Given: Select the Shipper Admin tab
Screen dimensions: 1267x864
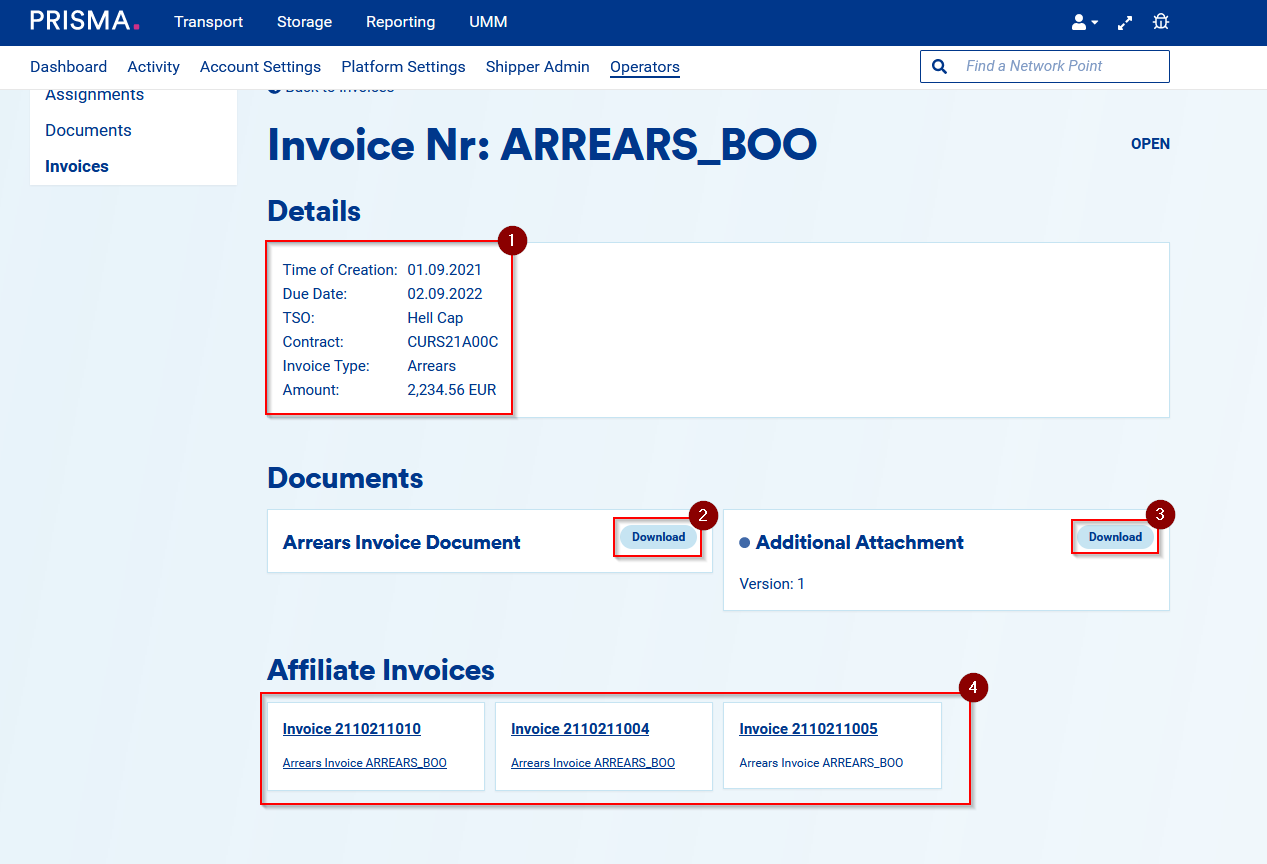Looking at the screenshot, I should coord(537,67).
